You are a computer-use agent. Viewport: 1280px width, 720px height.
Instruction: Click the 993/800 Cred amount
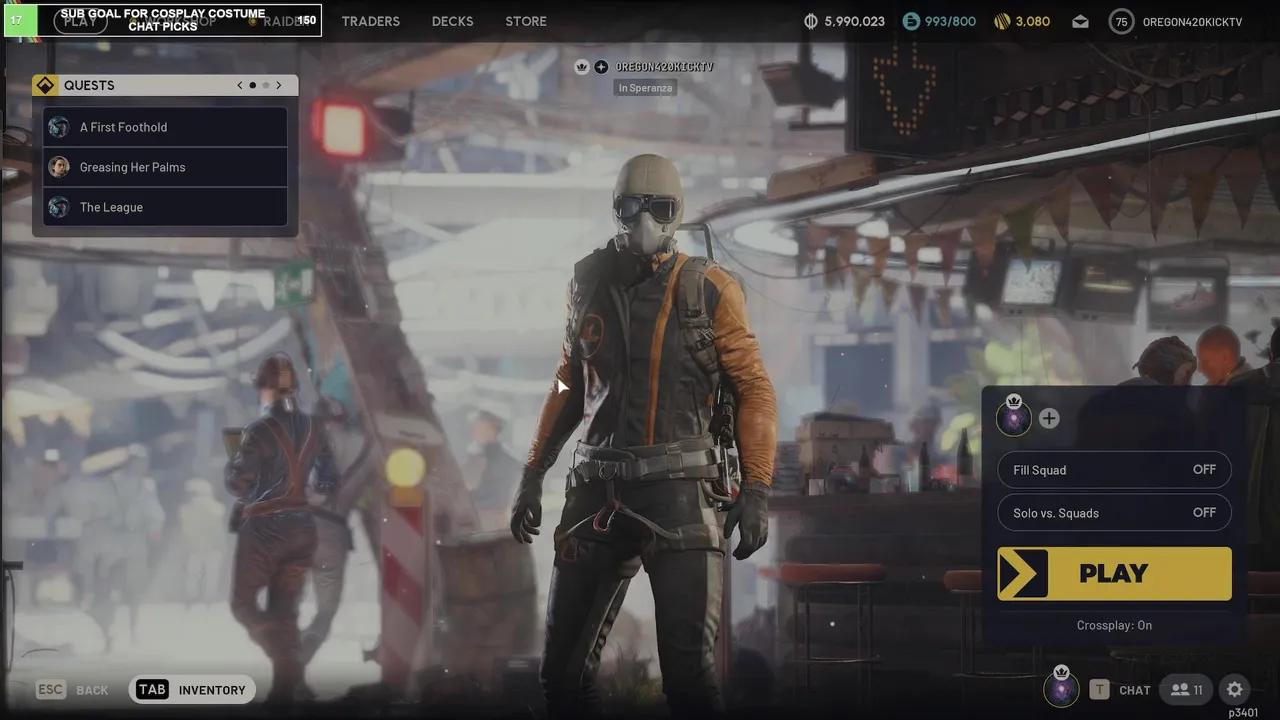pyautogui.click(x=950, y=21)
